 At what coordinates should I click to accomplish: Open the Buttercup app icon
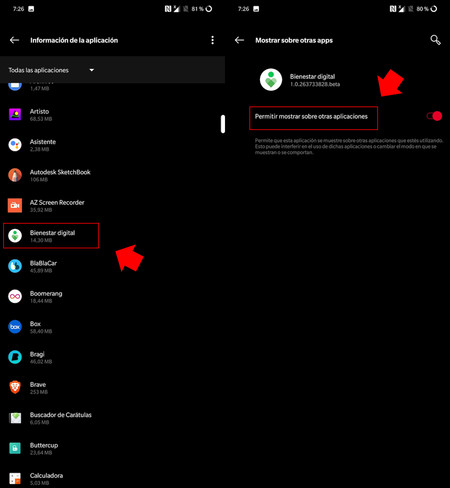tap(15, 448)
